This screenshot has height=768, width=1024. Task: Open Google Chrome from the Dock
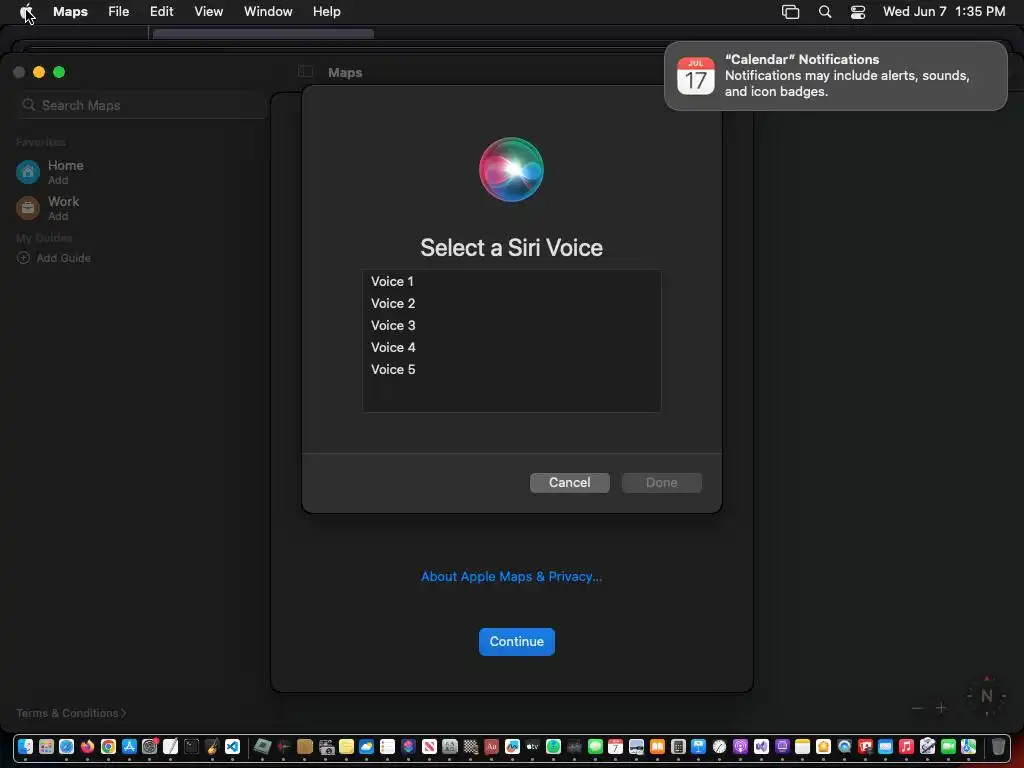pyautogui.click(x=108, y=746)
